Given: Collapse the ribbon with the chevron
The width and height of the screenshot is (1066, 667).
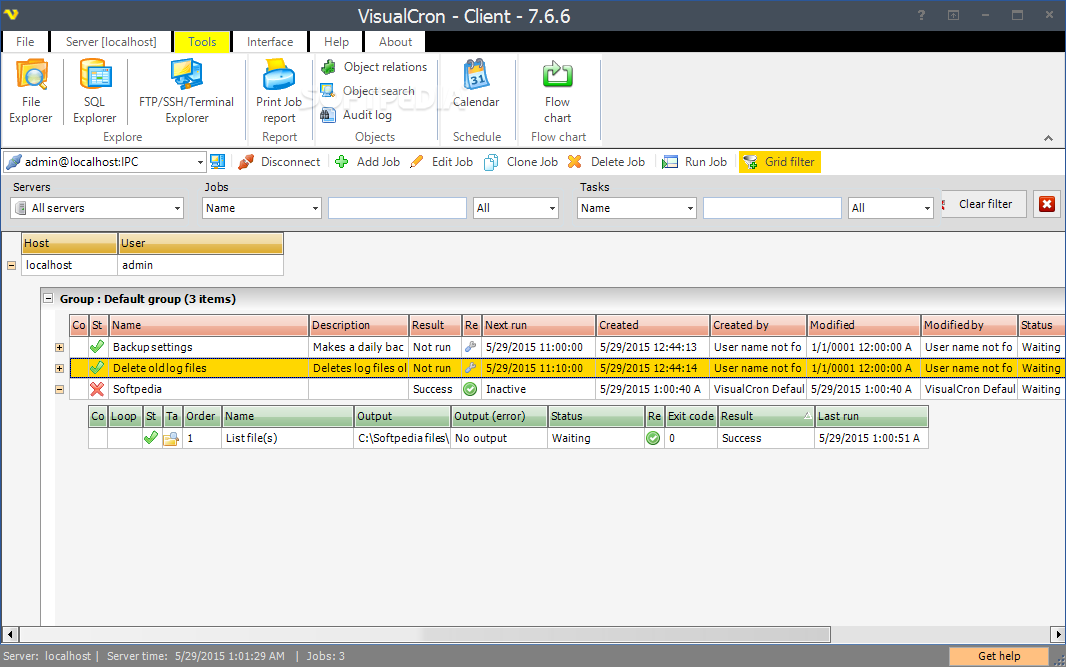Looking at the screenshot, I should tap(1048, 138).
